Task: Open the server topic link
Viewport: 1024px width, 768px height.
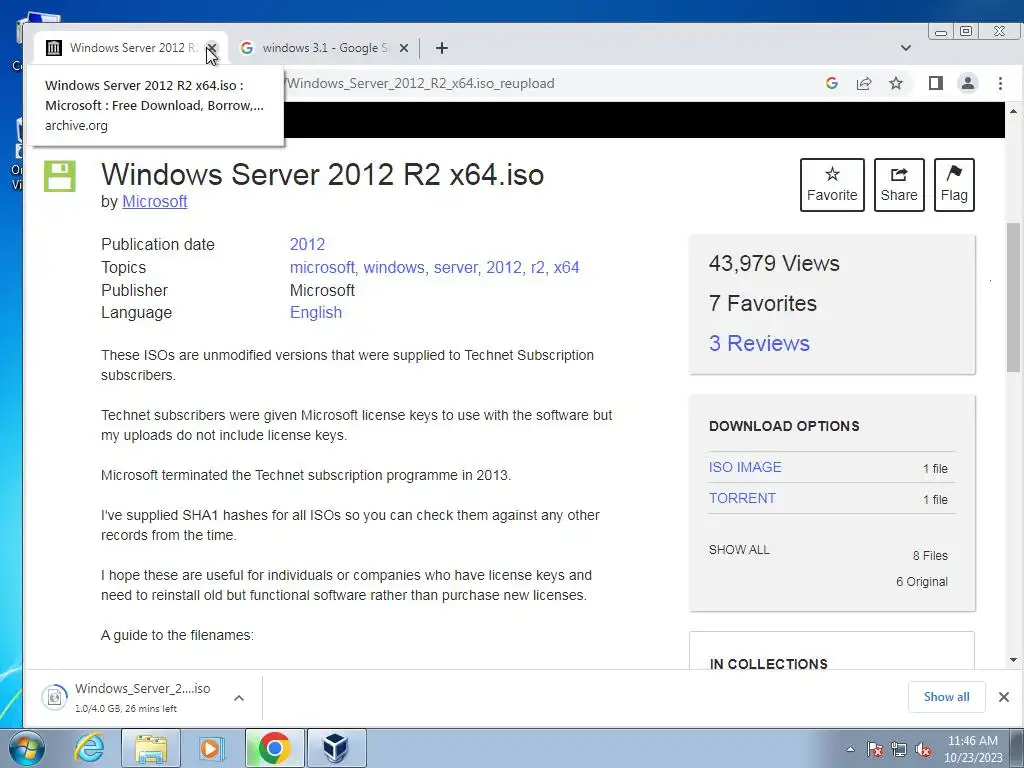Action: 456,268
